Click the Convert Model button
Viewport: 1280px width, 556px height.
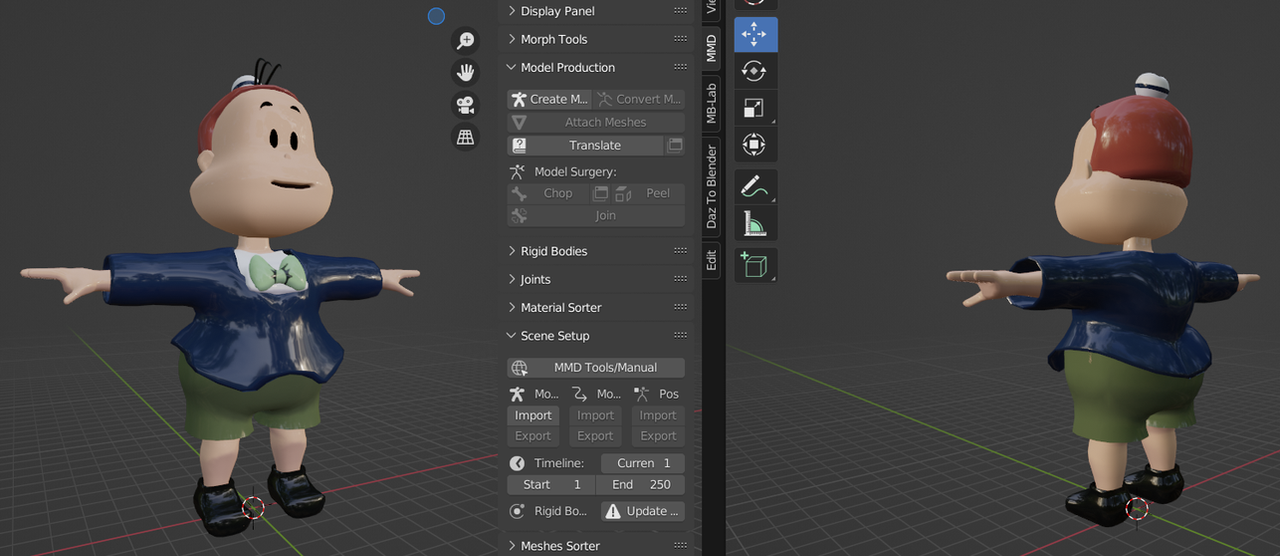coord(639,99)
